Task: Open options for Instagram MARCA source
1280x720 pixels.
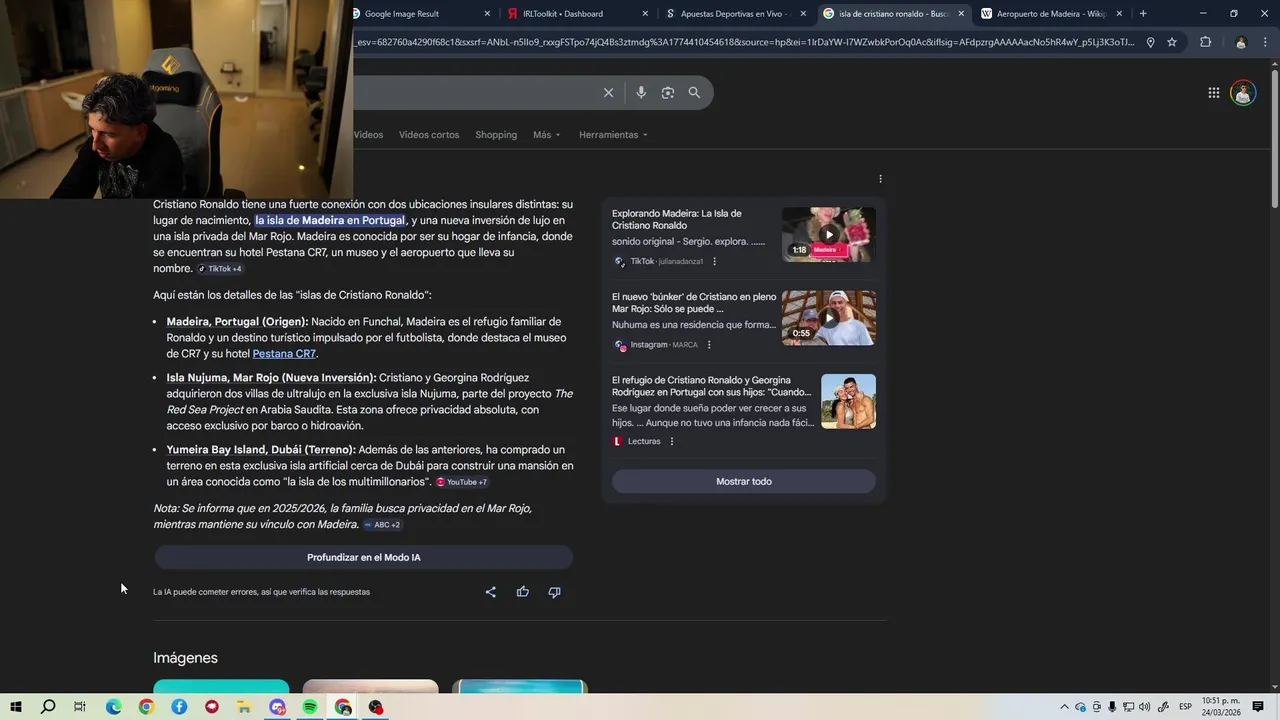Action: coord(709,345)
